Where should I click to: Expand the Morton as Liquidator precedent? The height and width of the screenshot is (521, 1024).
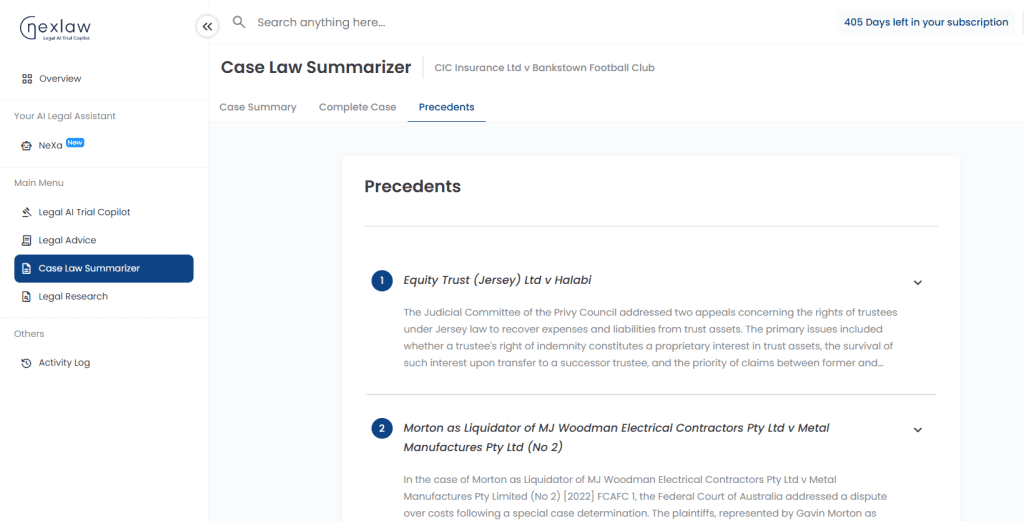918,430
